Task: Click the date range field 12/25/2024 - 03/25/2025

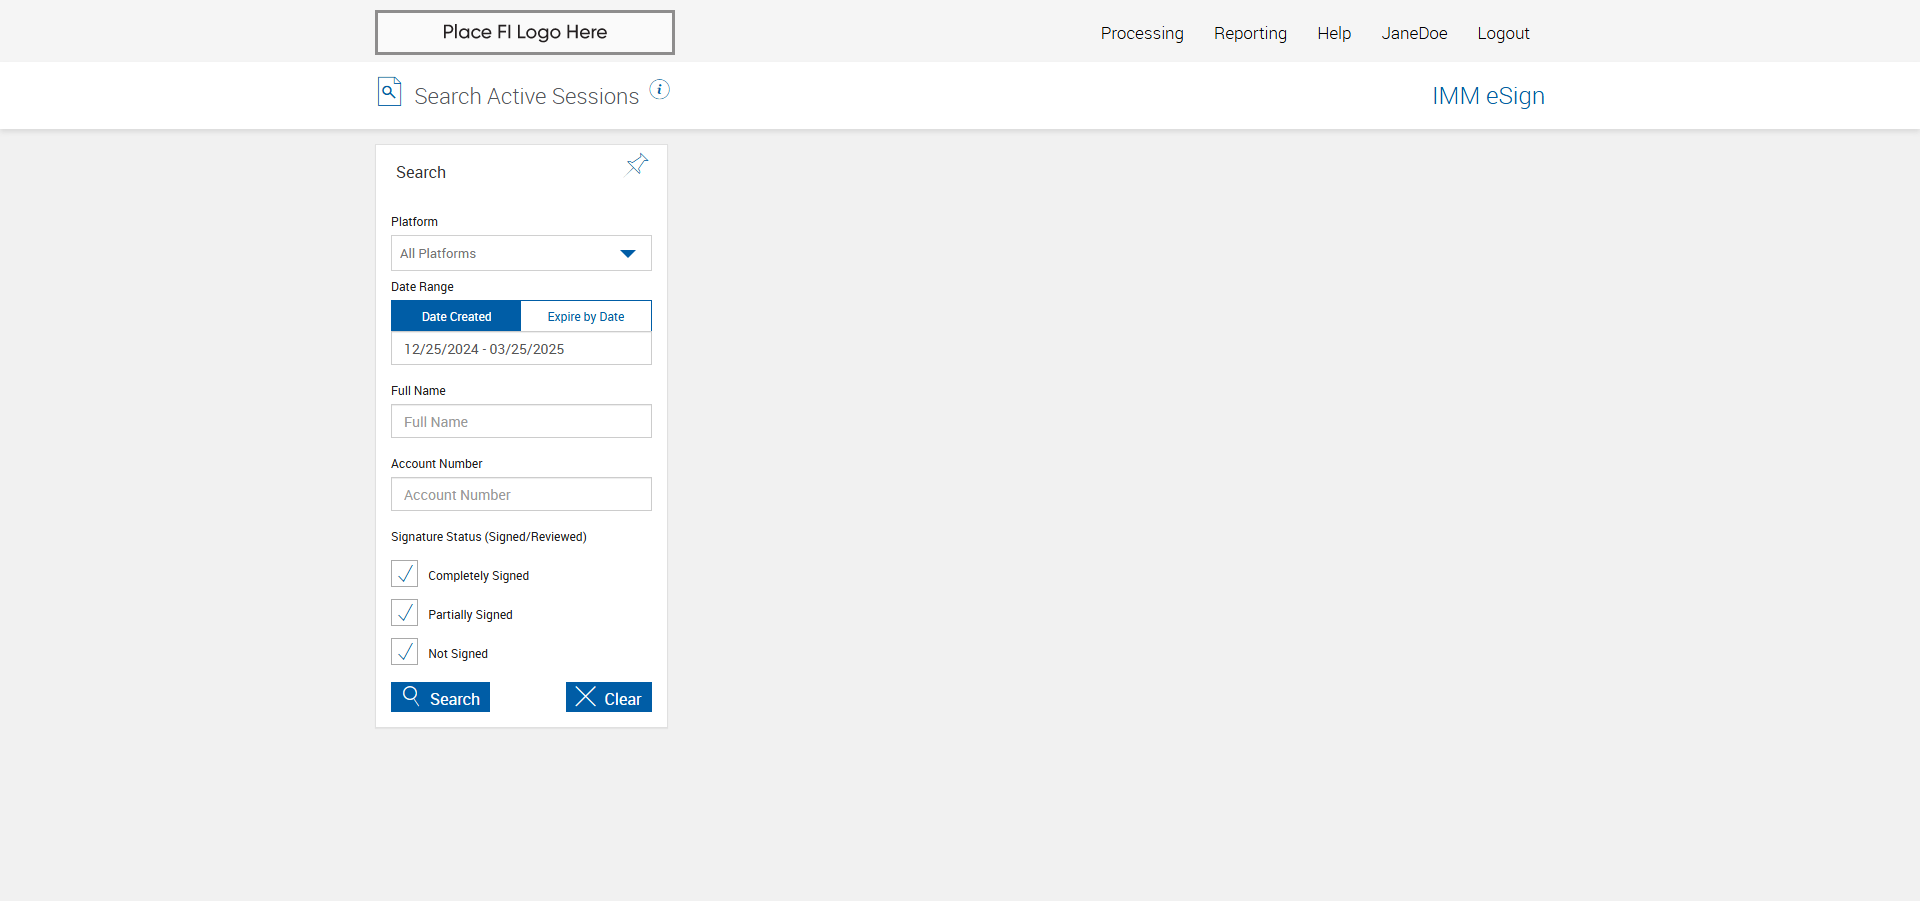Action: 521,348
